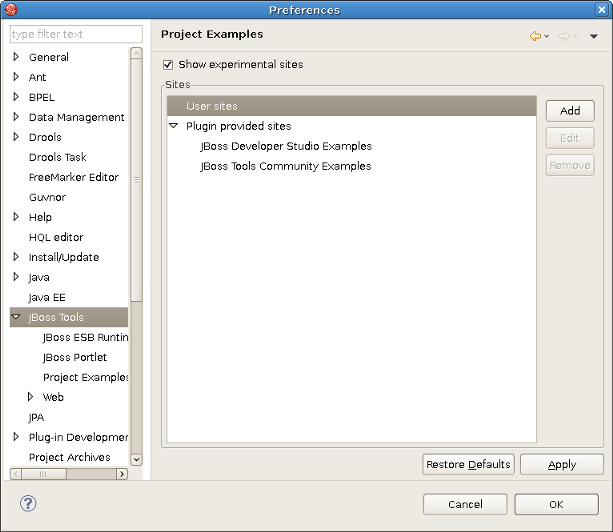Click the back navigation arrow icon
Screen dimensions: 613x532
click(x=535, y=36)
